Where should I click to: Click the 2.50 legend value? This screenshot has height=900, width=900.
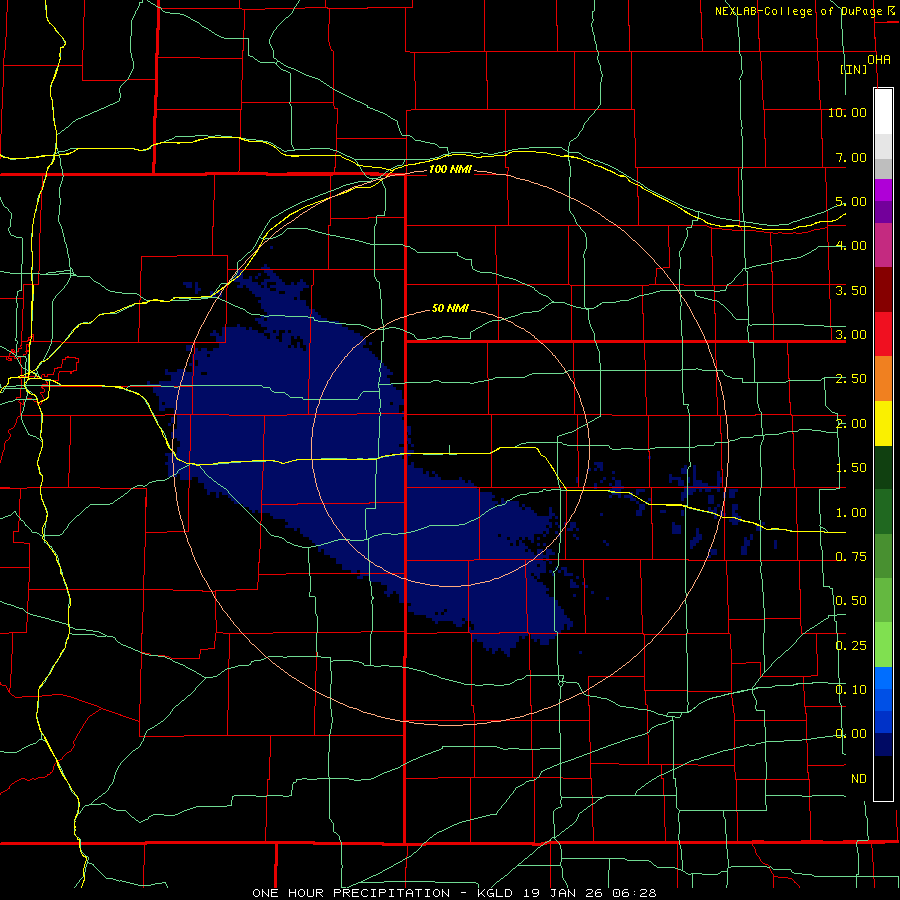[851, 379]
